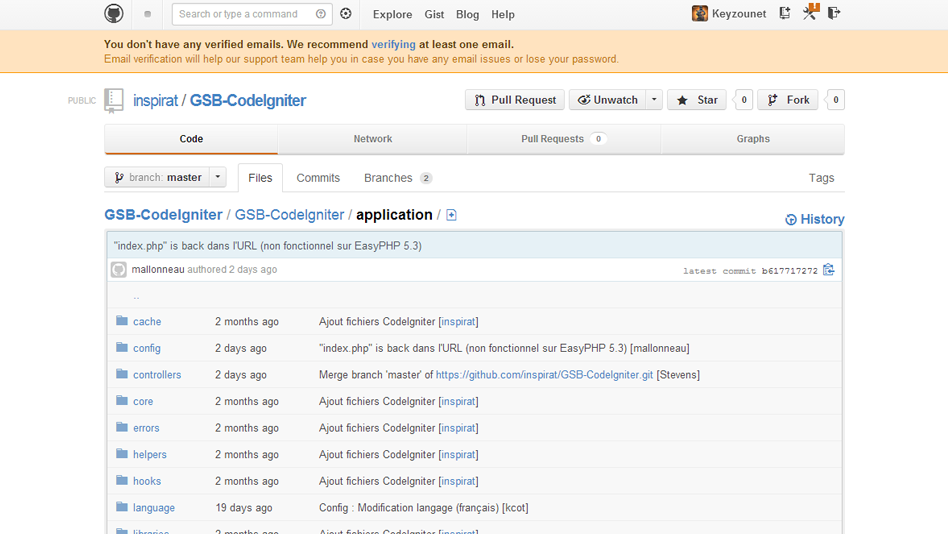948x534 pixels.
Task: Select the Branches subtab
Action: (398, 178)
